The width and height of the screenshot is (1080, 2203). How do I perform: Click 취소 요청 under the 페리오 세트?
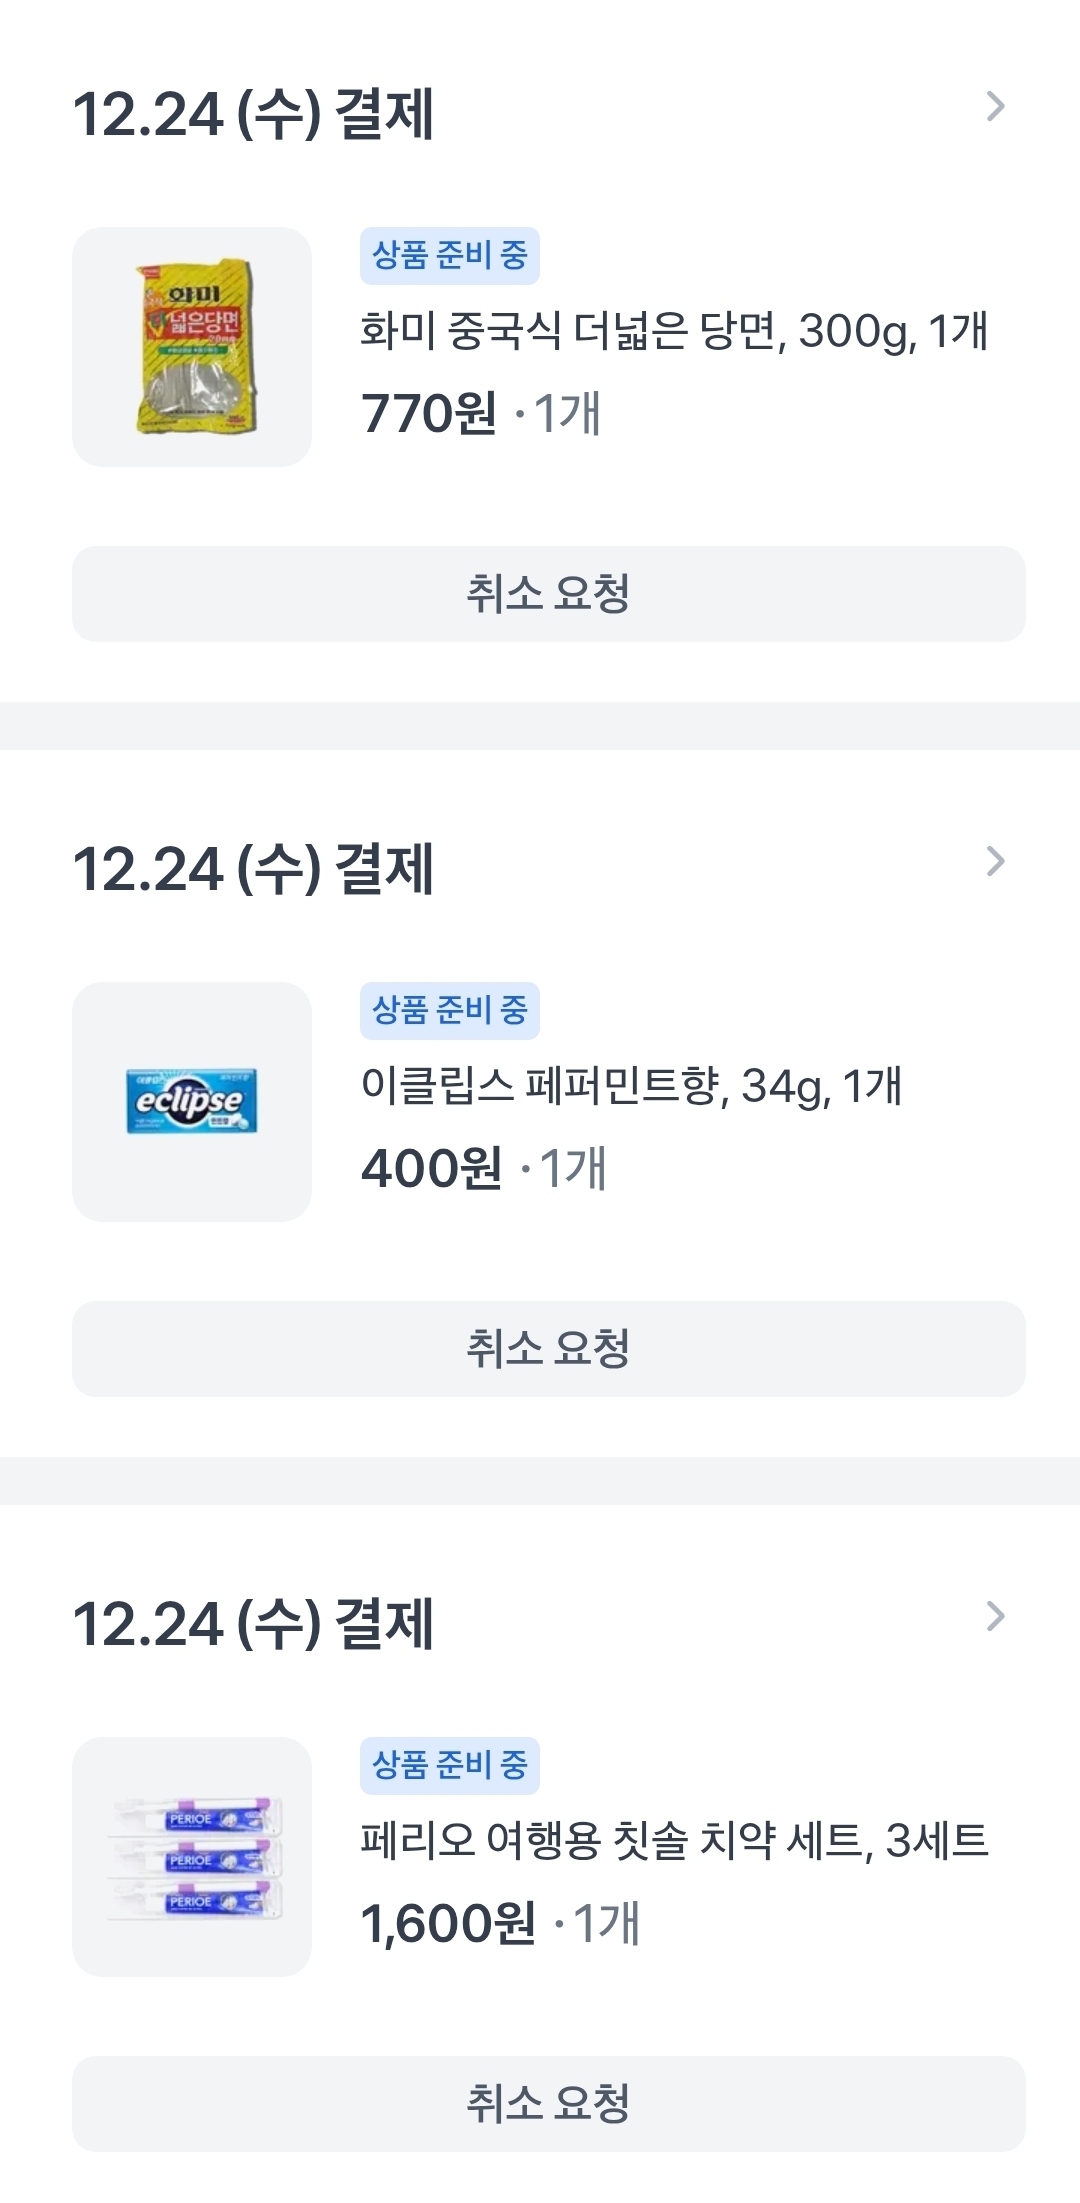click(548, 2104)
